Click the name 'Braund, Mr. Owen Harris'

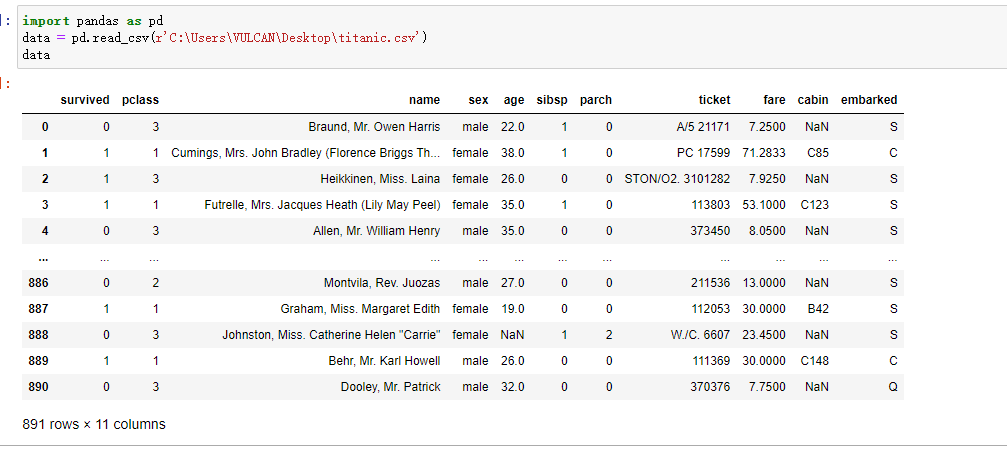coord(374,127)
